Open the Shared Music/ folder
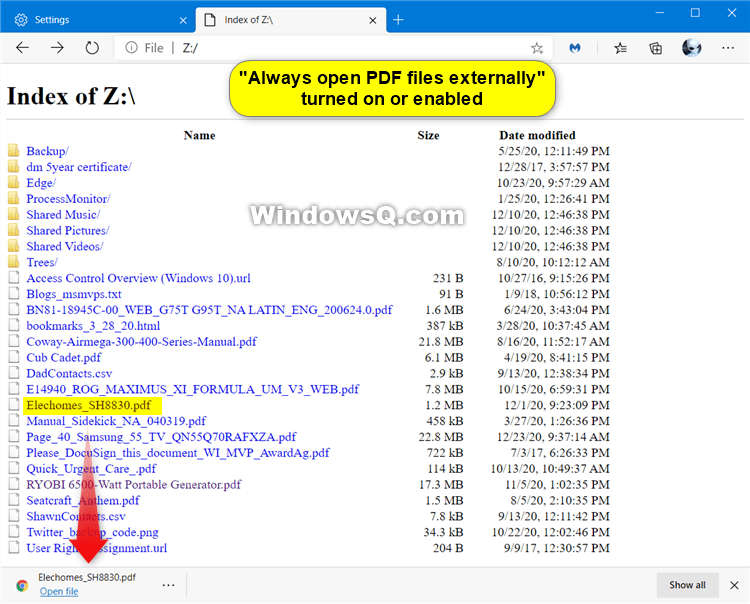The width and height of the screenshot is (750, 604). (x=63, y=214)
